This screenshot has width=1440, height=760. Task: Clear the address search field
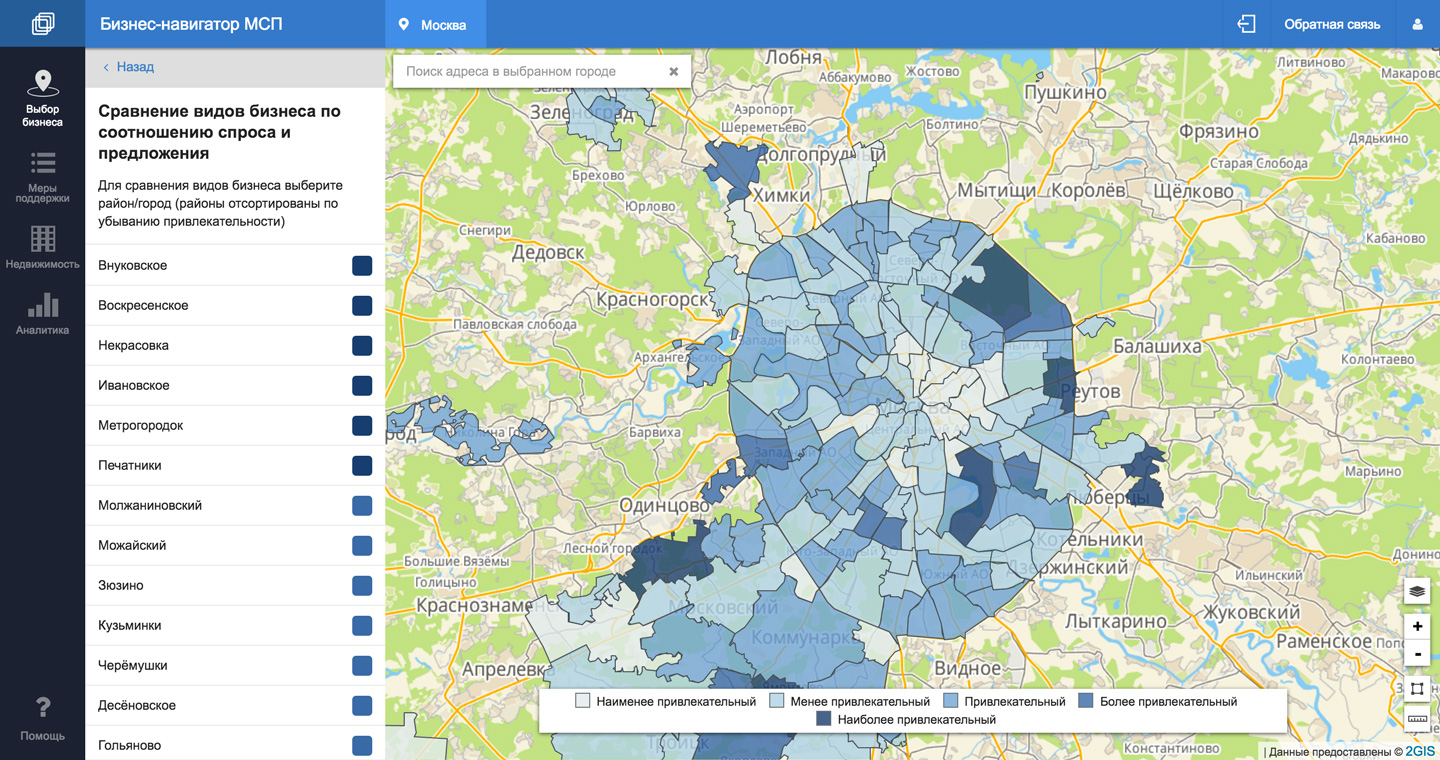[x=673, y=71]
